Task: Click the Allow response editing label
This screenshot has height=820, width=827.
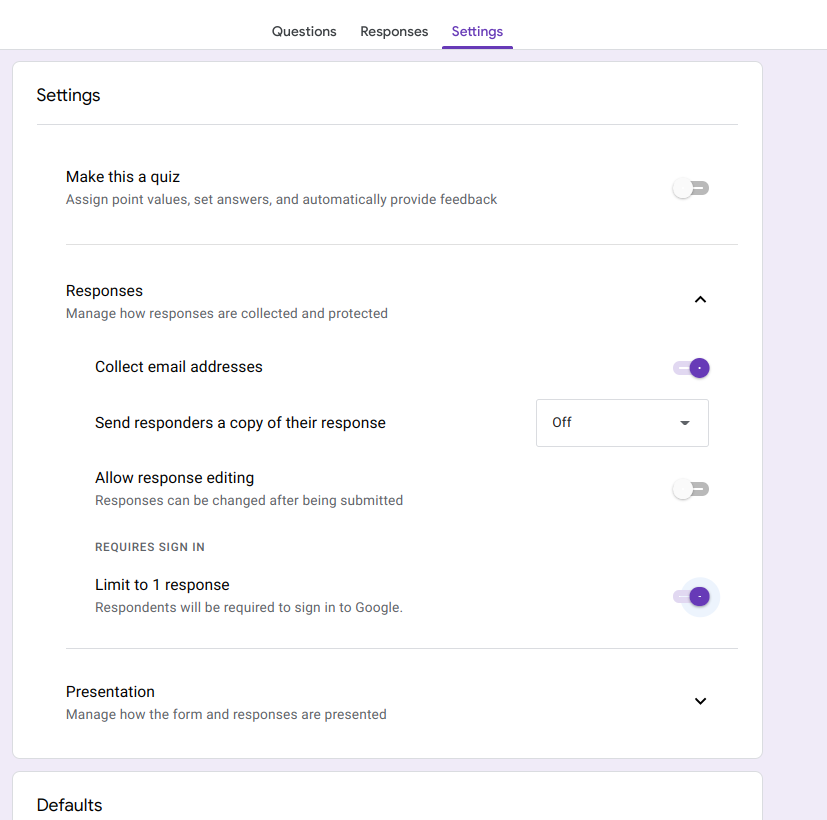Action: (175, 478)
